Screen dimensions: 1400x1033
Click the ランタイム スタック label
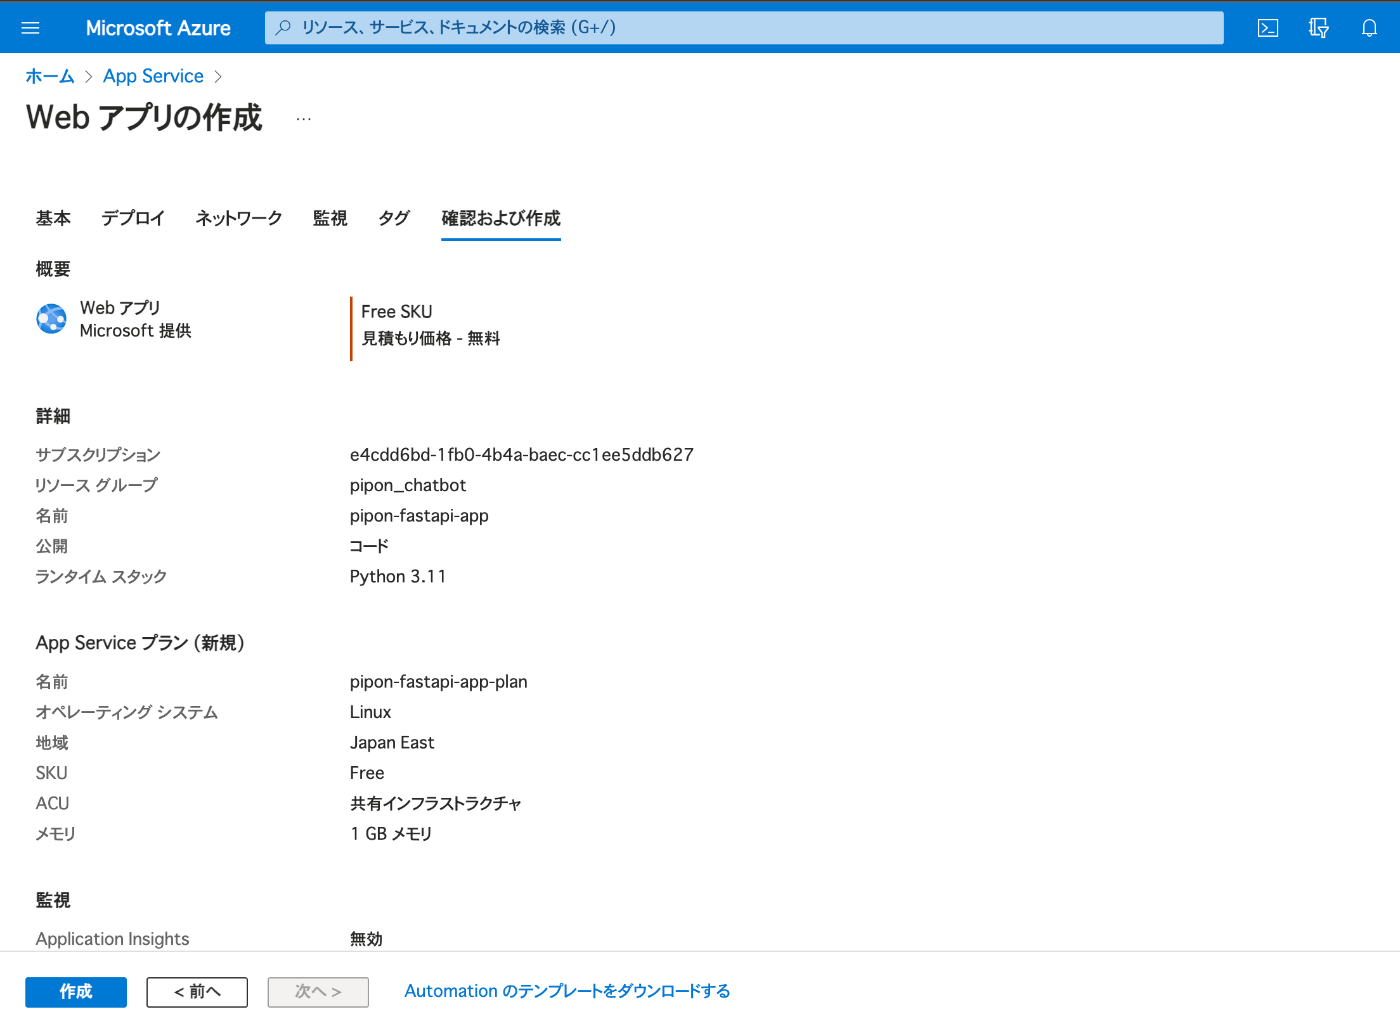[101, 576]
